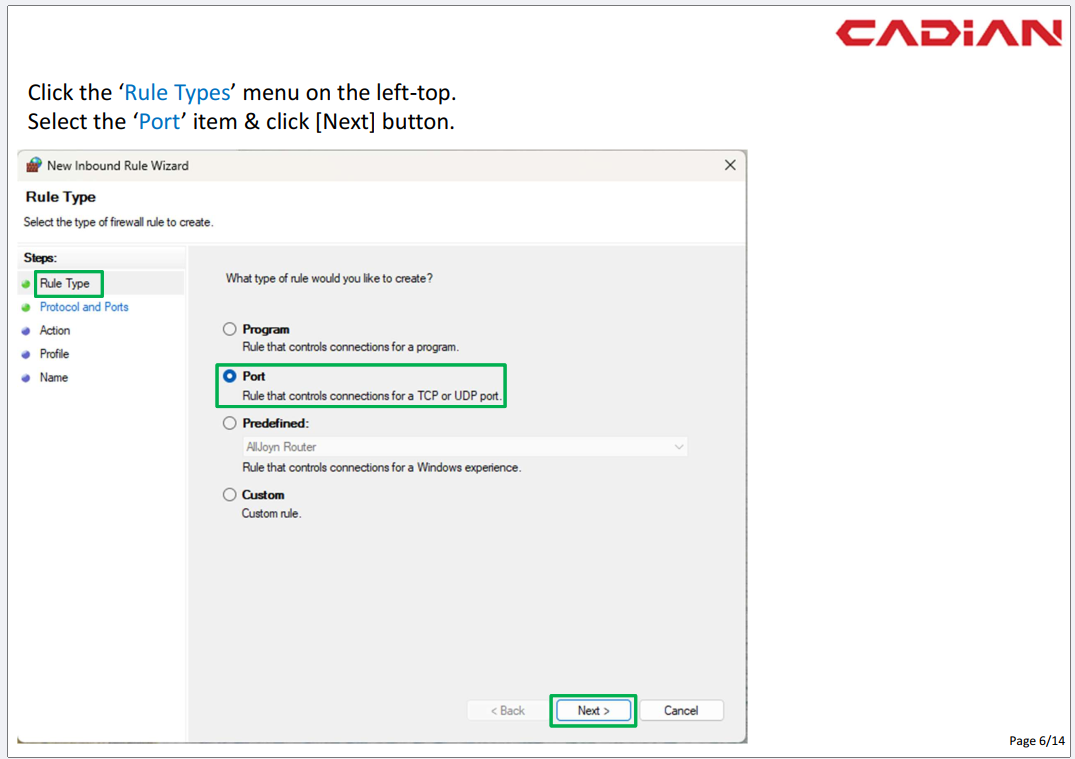Click the blue bullet beside Name step

tap(26, 378)
